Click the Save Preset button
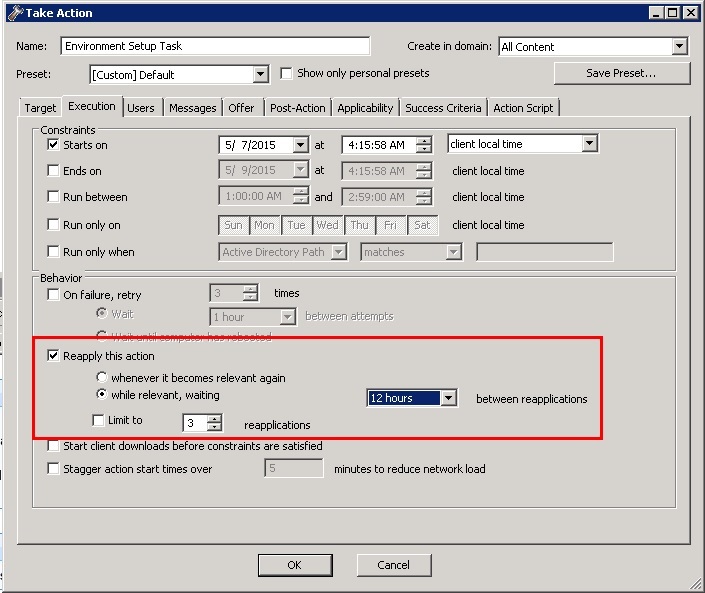The width and height of the screenshot is (705, 593). (621, 73)
